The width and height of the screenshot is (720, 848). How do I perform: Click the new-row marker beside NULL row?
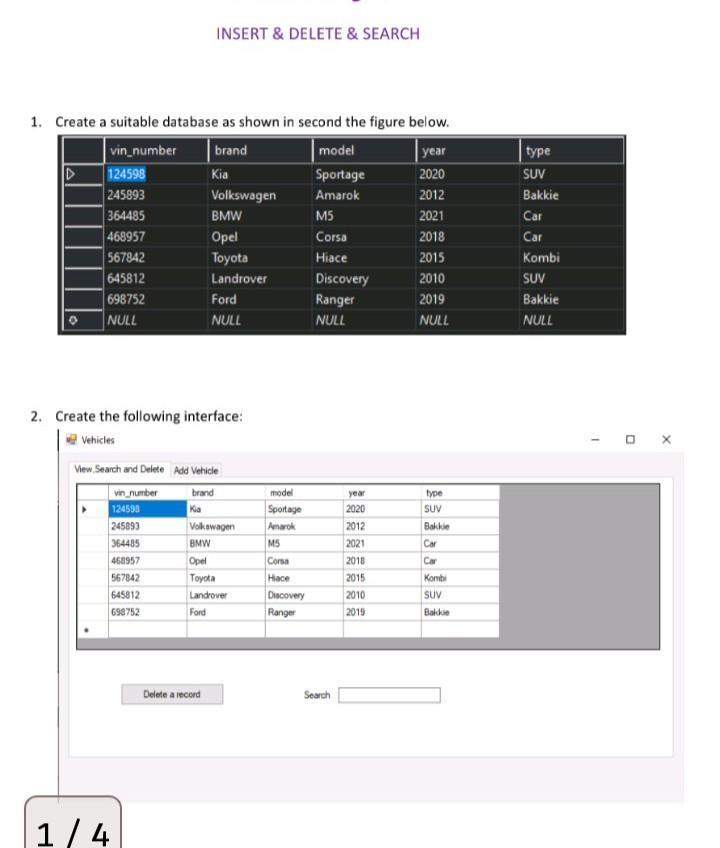[x=73, y=320]
